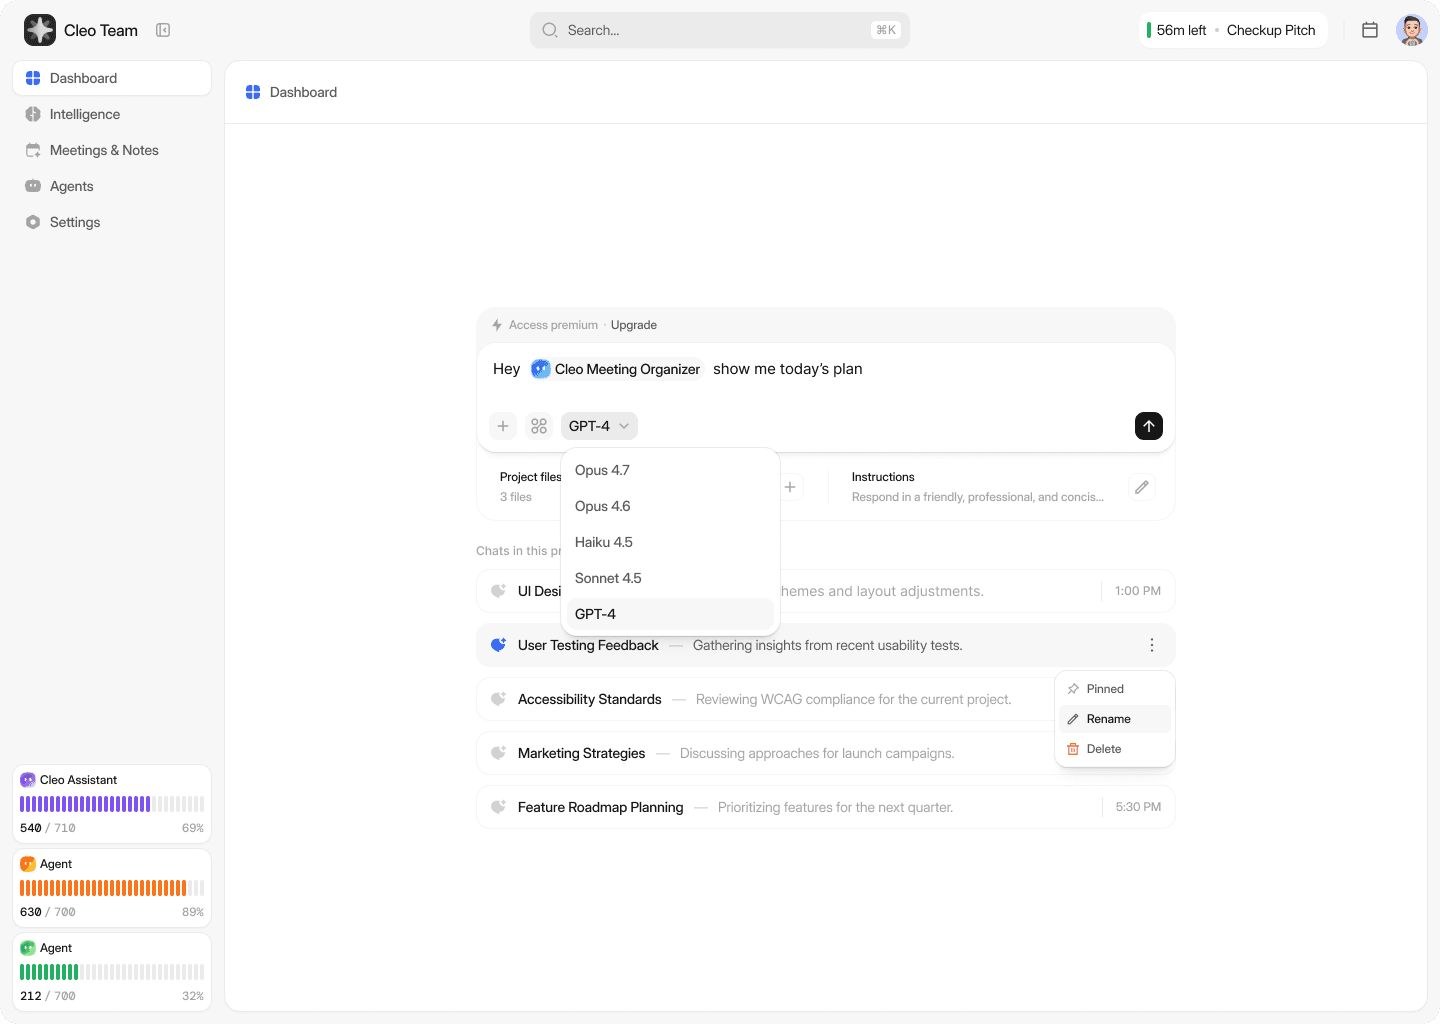This screenshot has height=1024, width=1440.
Task: Open Agents page in the sidebar
Action: pyautogui.click(x=112, y=186)
